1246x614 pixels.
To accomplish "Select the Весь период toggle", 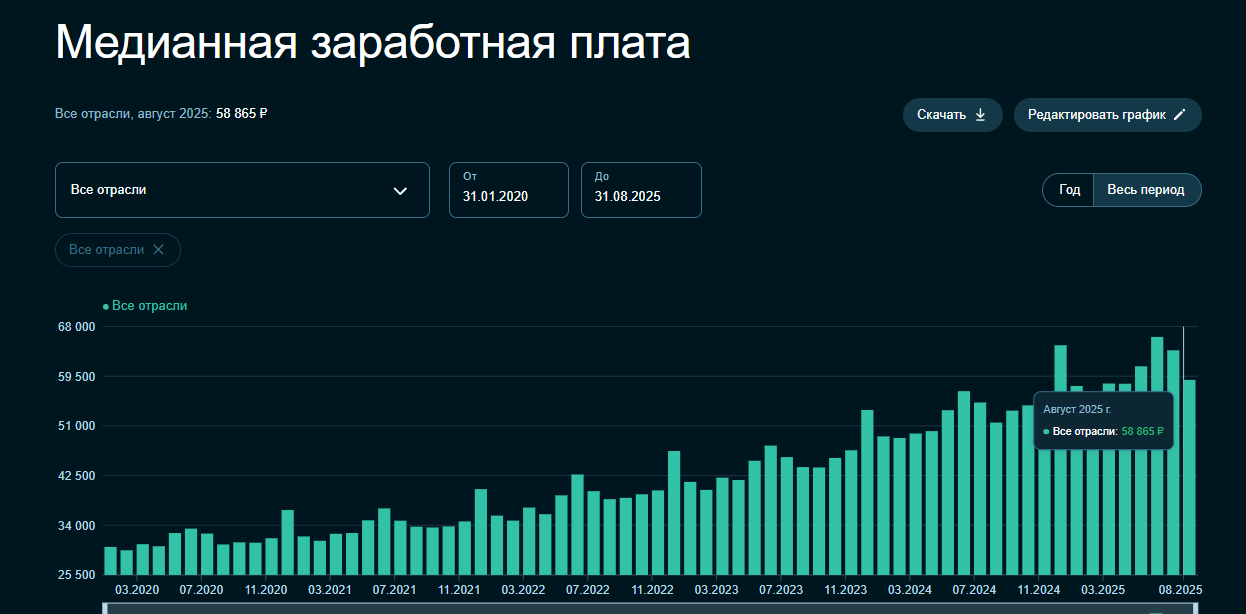I will click(1146, 190).
